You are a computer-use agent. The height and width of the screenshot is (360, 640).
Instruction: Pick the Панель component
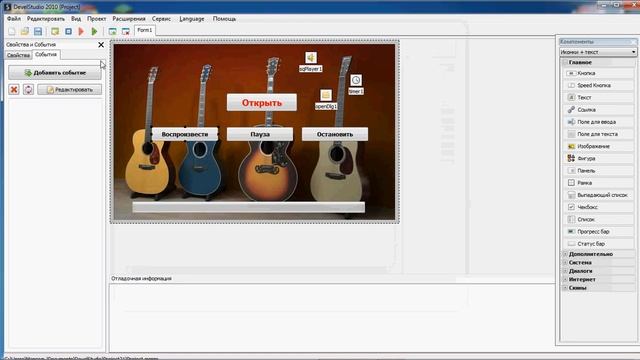pos(598,171)
